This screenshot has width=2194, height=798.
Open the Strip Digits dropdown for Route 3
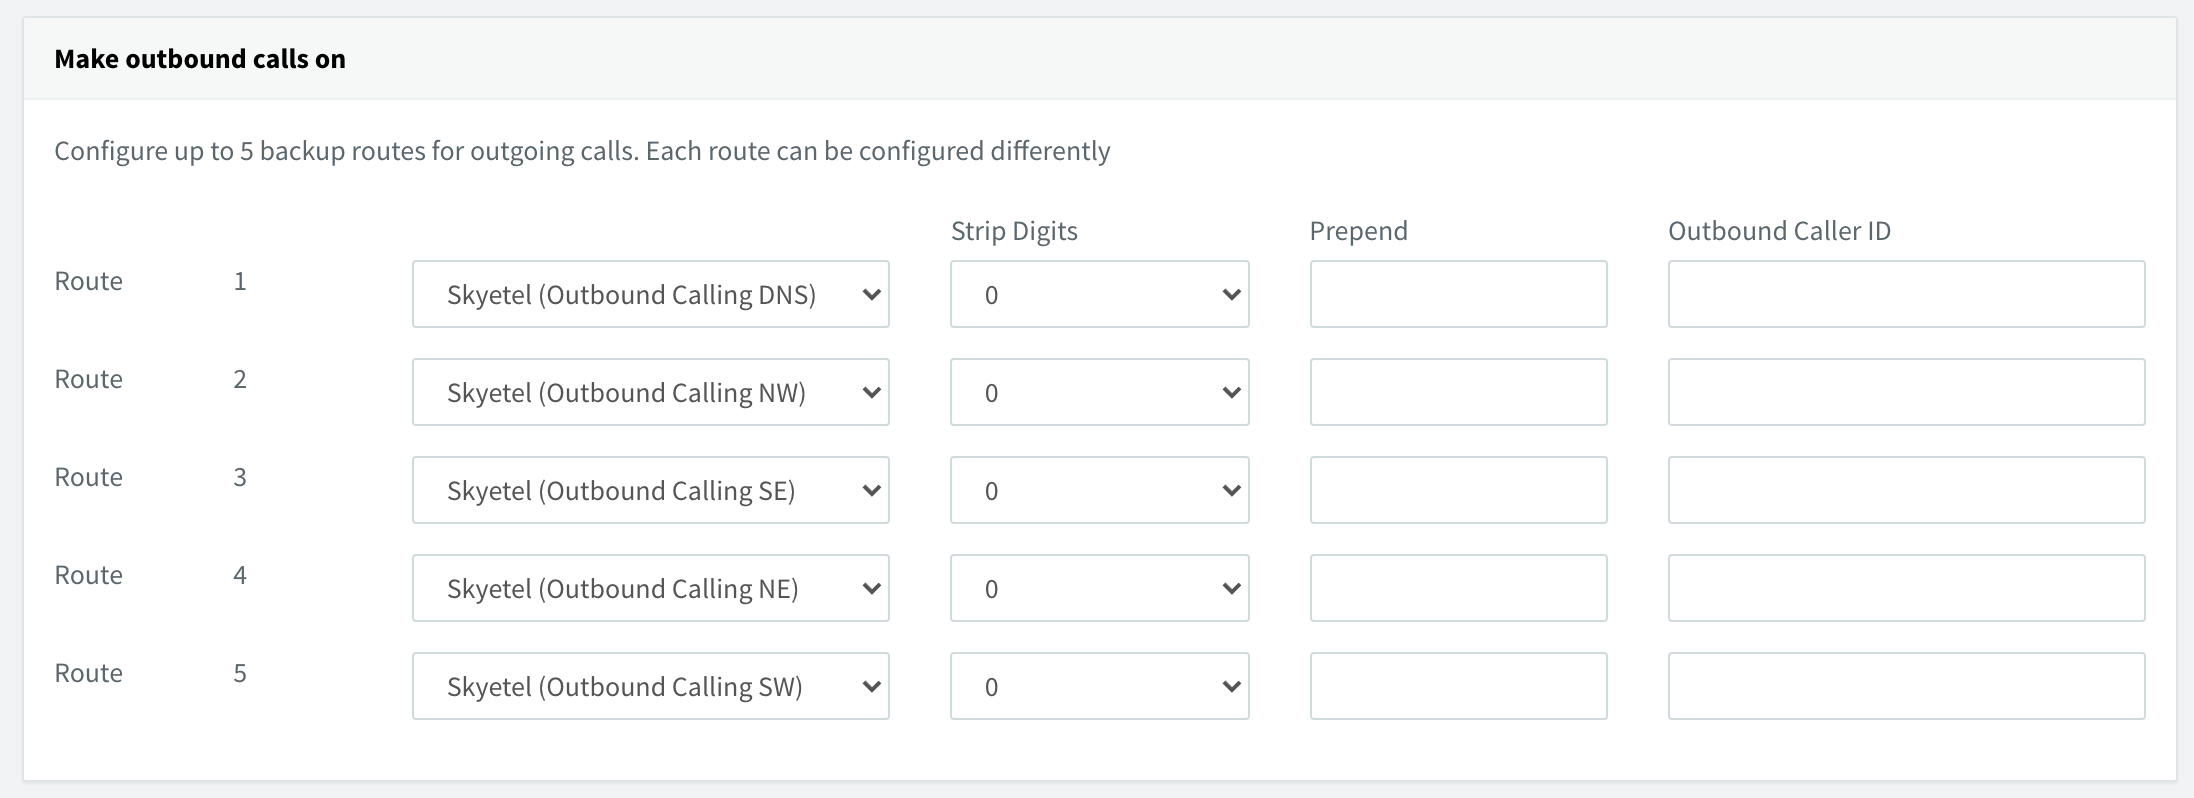coord(1100,490)
